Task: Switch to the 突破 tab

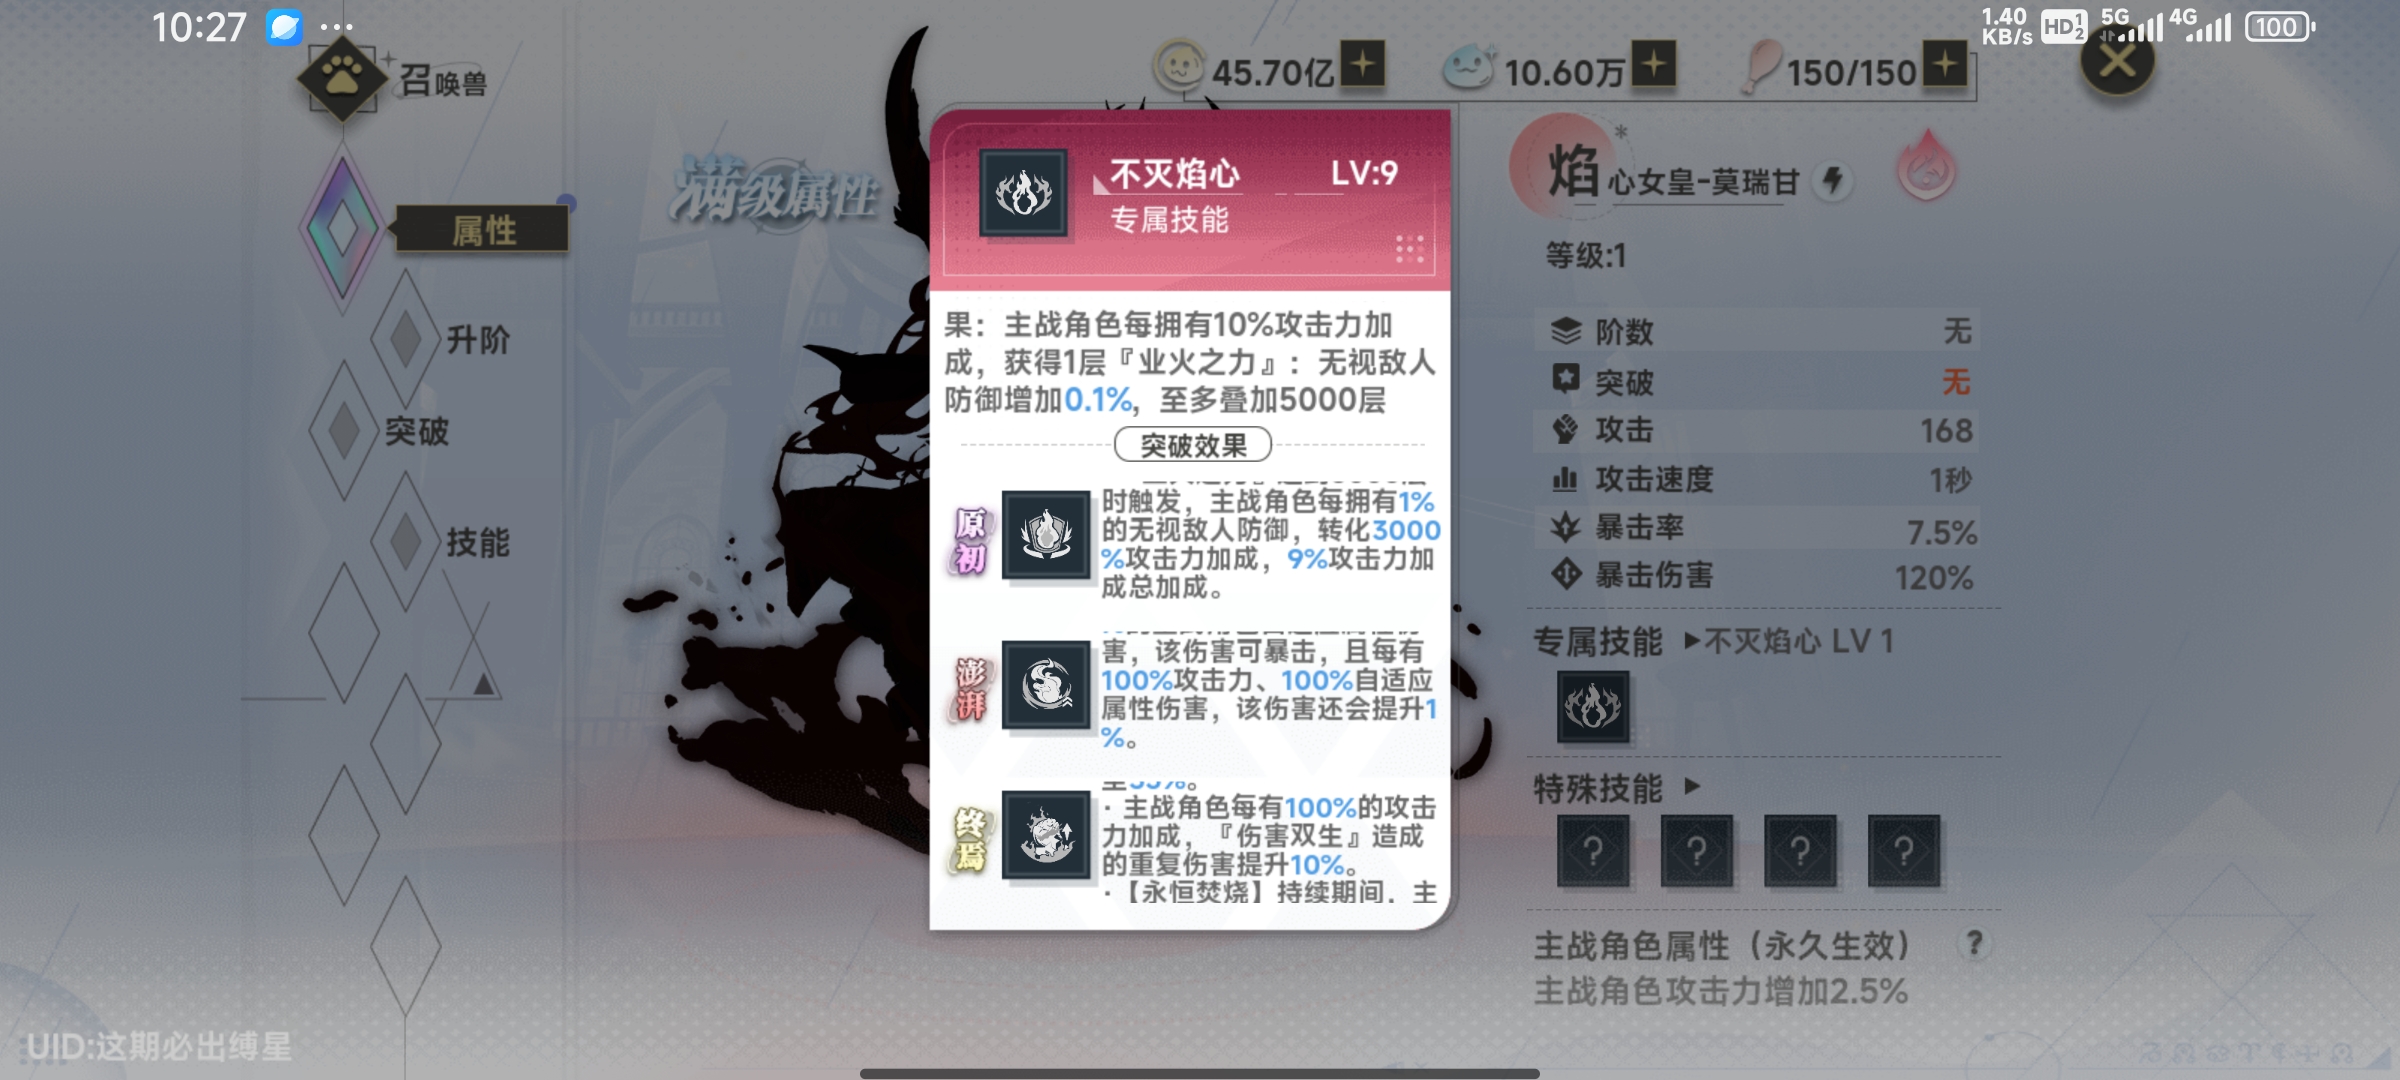Action: (x=417, y=432)
